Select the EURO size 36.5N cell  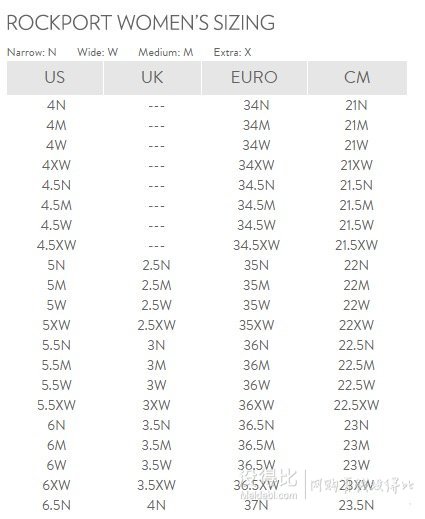256,425
